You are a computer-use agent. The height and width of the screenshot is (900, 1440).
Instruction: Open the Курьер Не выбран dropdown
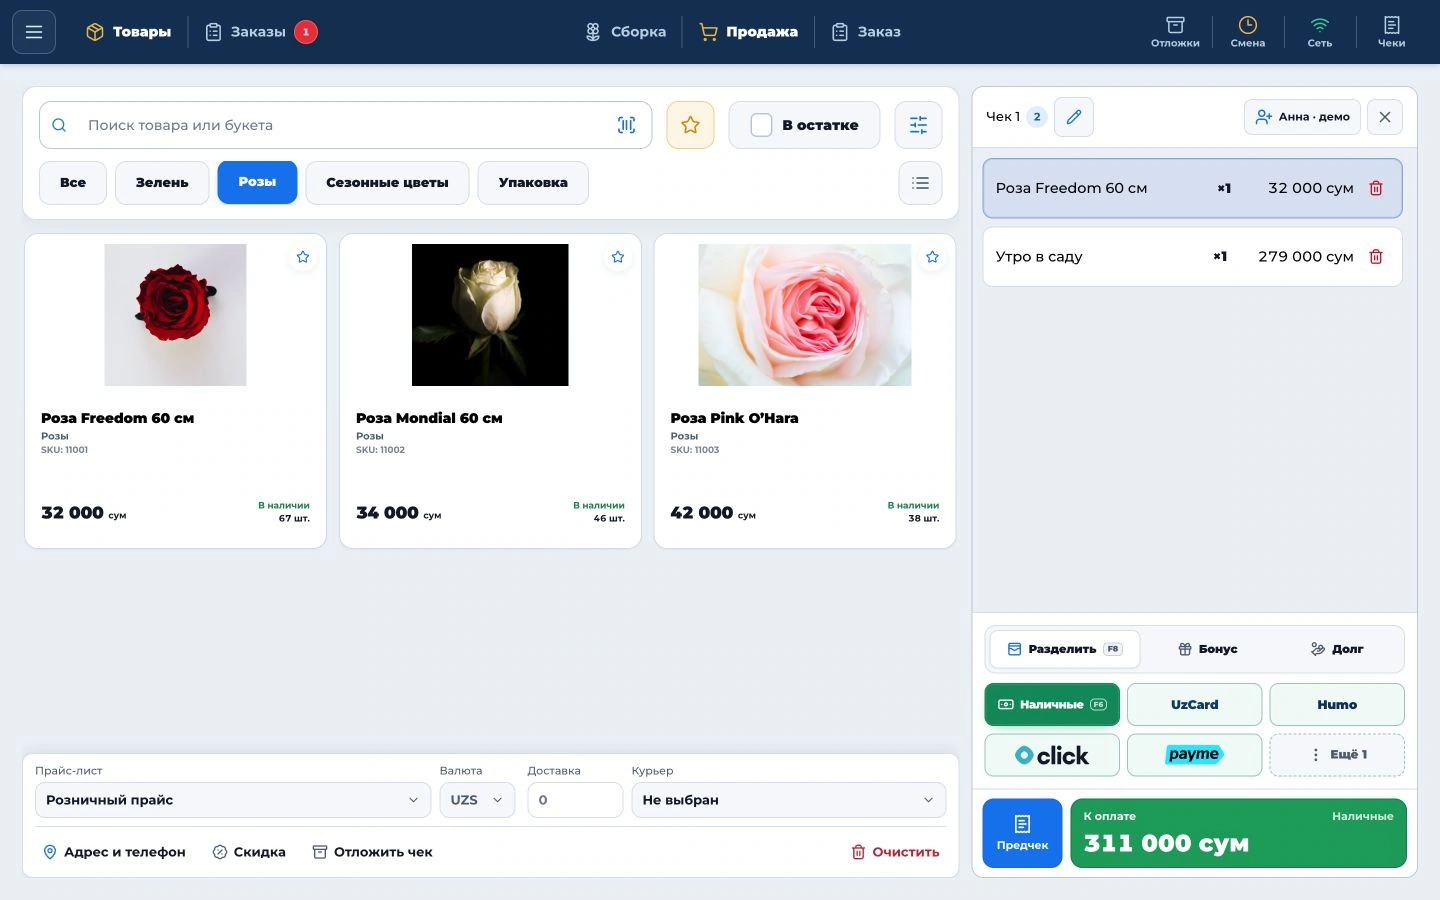pyautogui.click(x=788, y=800)
